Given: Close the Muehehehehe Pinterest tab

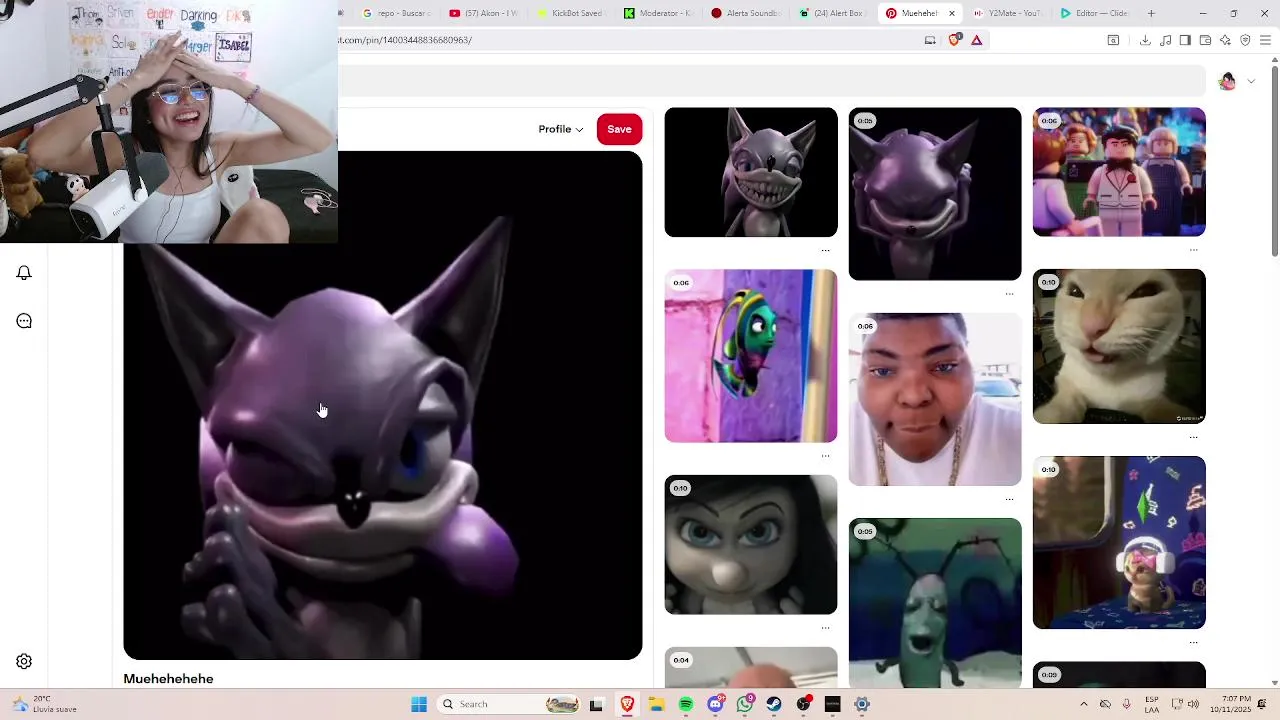Looking at the screenshot, I should (952, 13).
